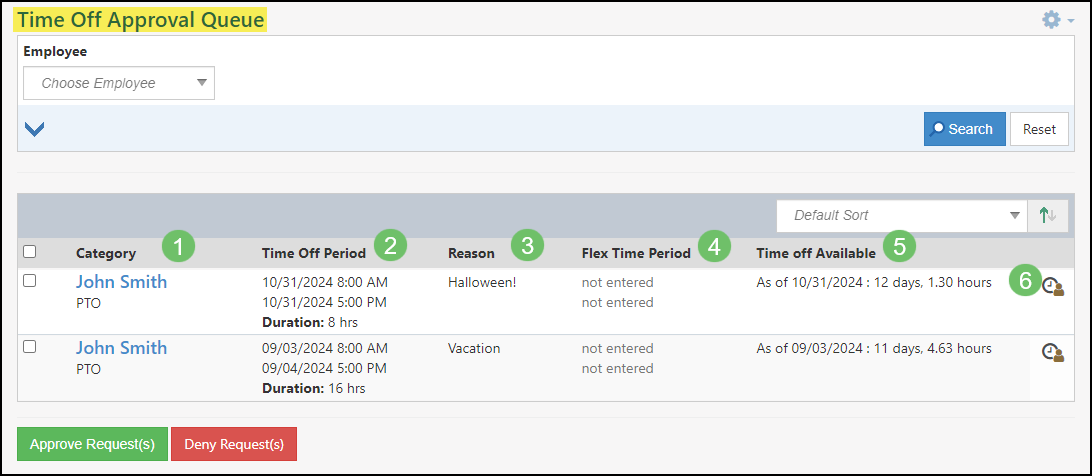Click the Vacation reason text
This screenshot has height=476, width=1092.
[x=474, y=348]
